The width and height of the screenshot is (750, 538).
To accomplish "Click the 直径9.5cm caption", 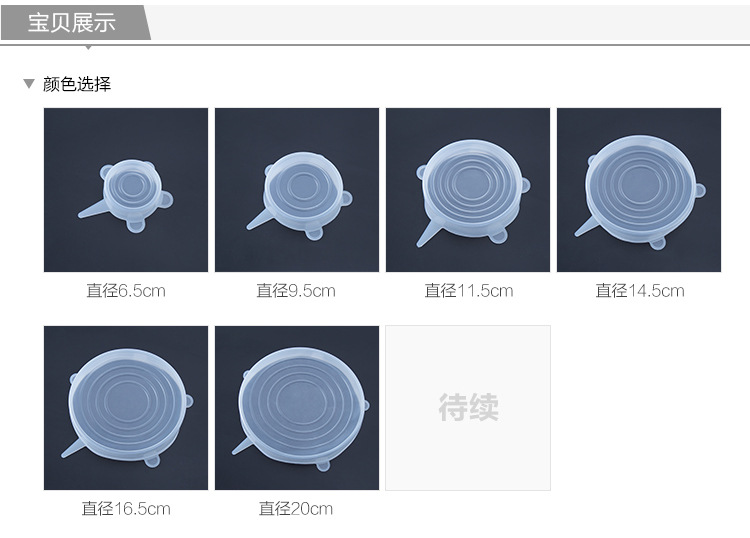I will click(x=296, y=291).
